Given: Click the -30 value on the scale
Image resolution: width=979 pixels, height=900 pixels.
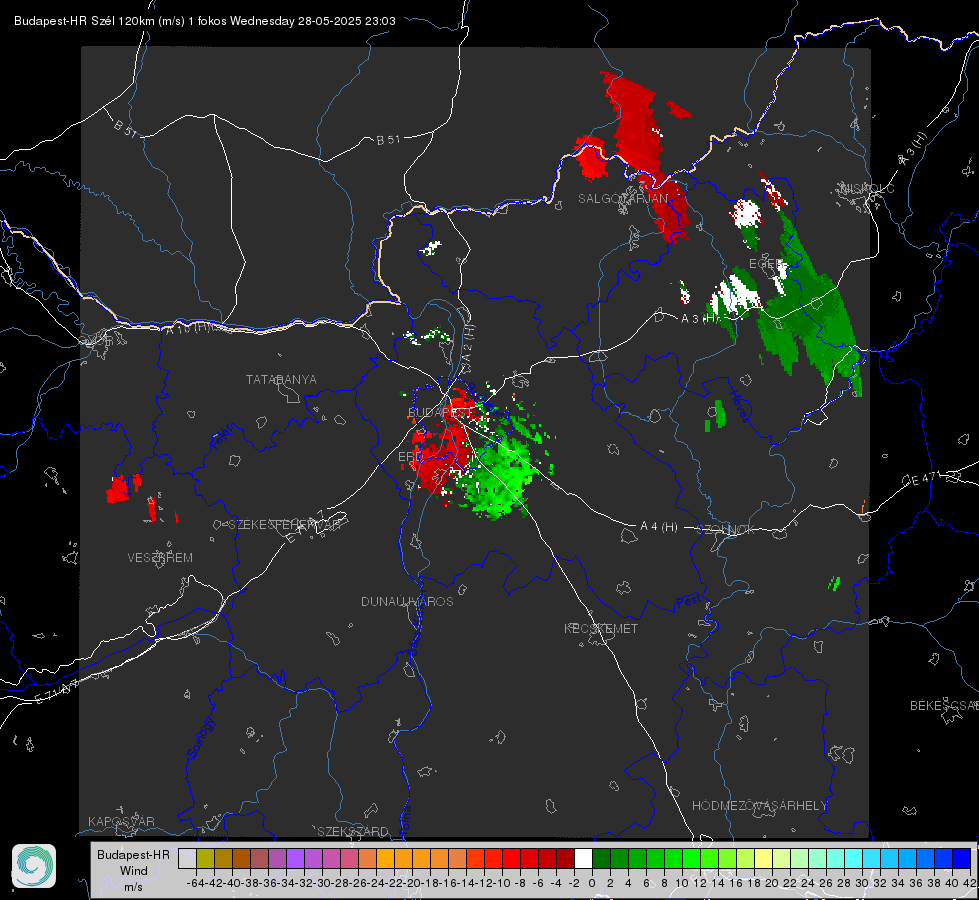Looking at the screenshot, I should (x=322, y=883).
